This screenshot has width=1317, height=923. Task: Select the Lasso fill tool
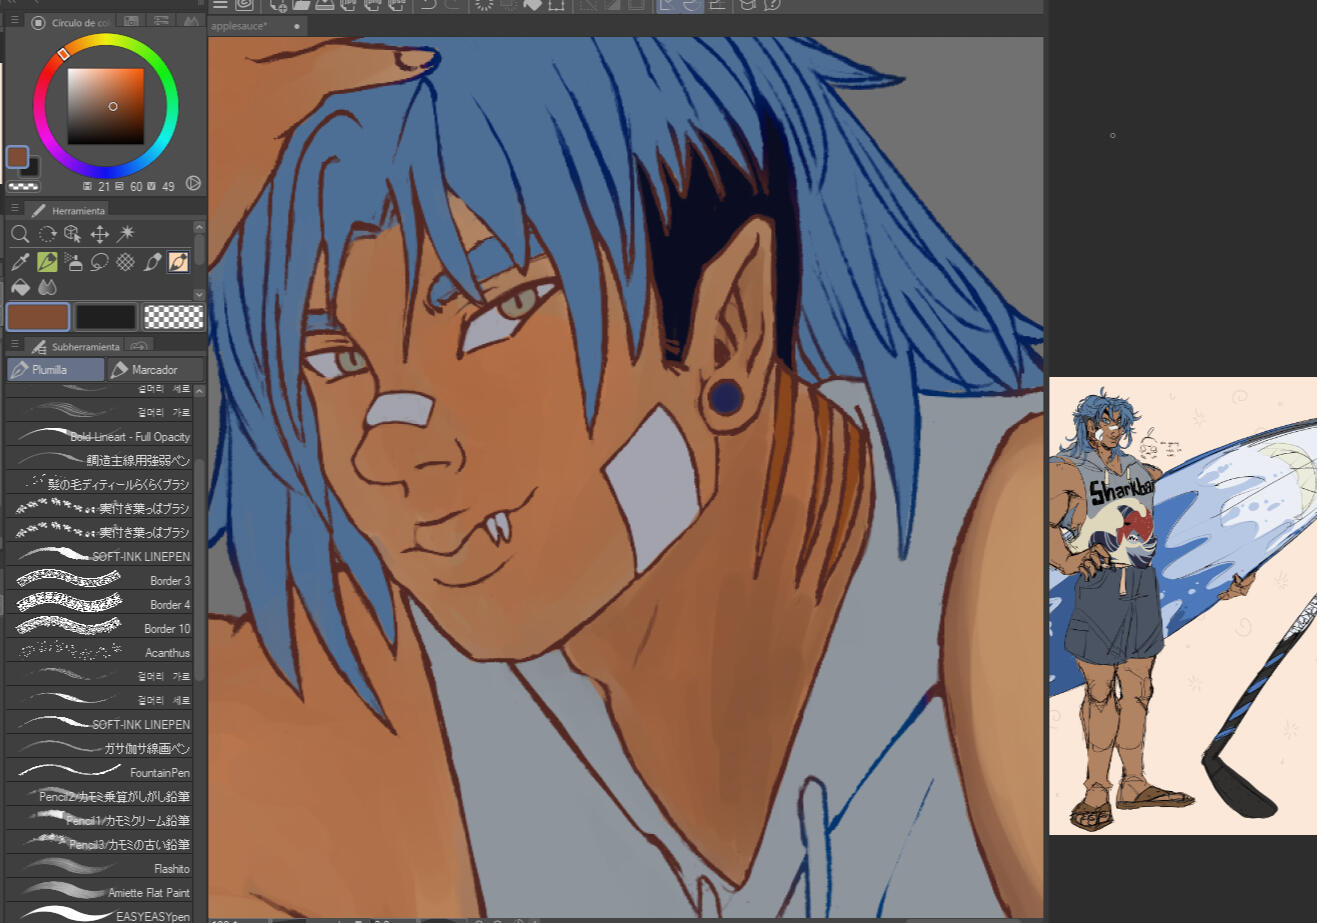[99, 262]
